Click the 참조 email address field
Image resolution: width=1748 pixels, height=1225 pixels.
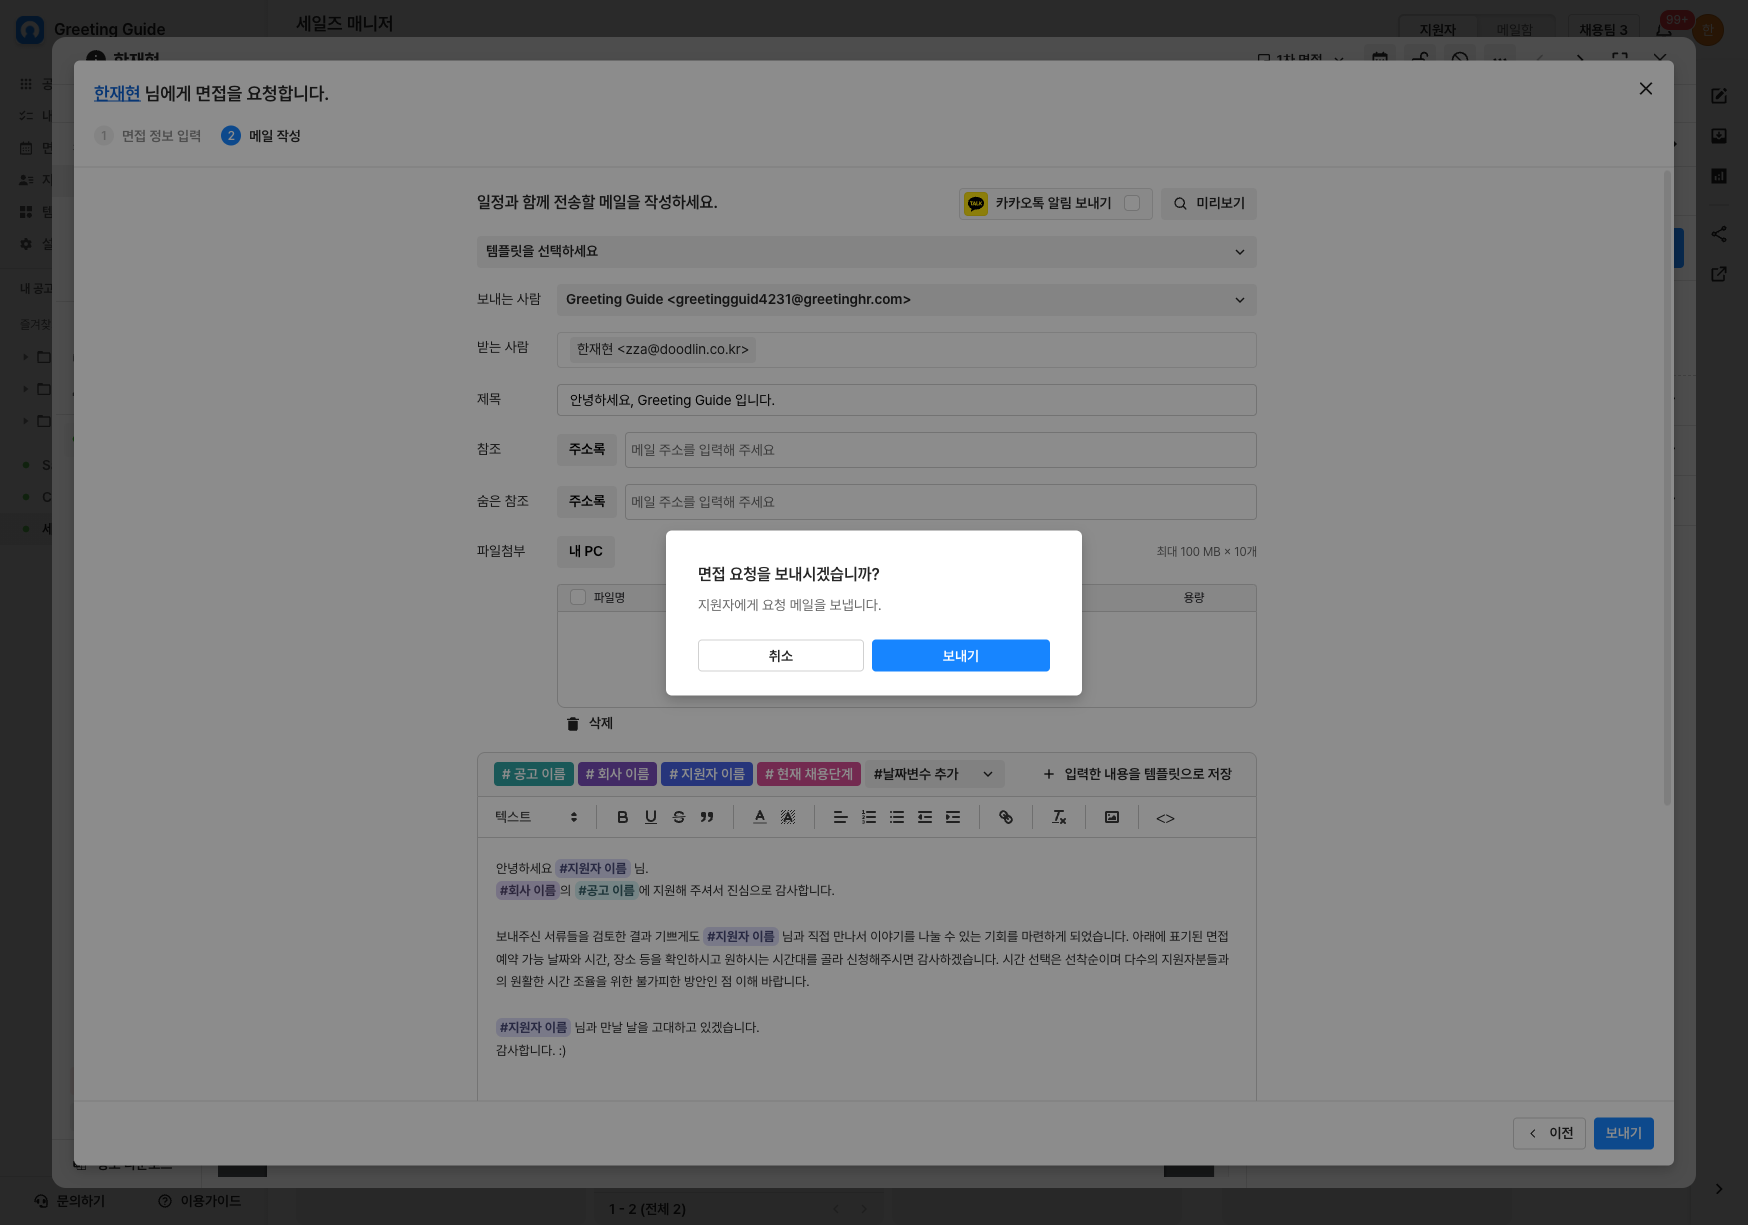tap(940, 450)
